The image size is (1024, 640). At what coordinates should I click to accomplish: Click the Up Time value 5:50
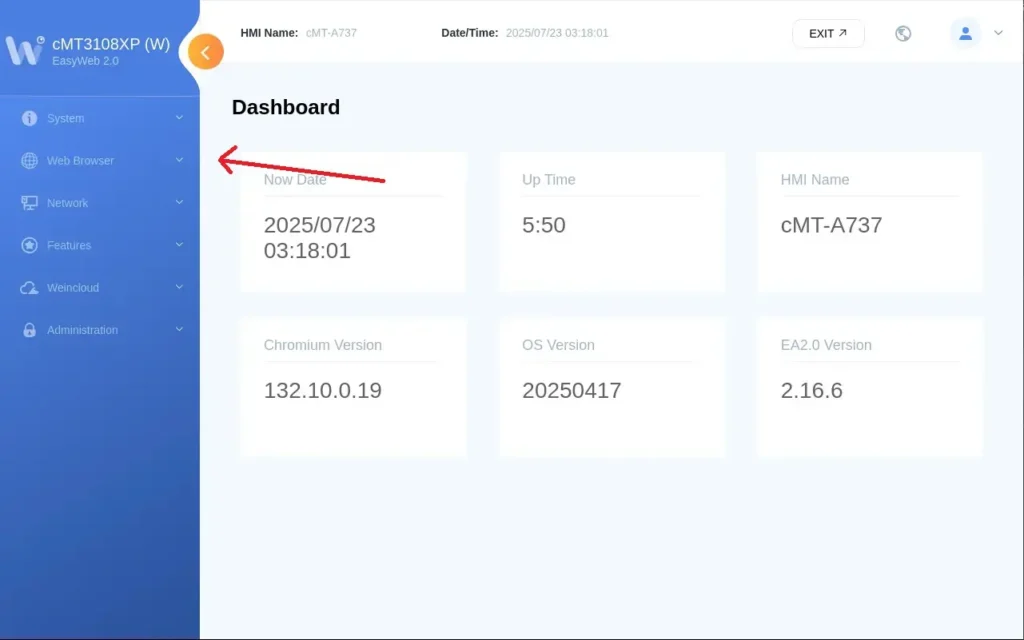[x=543, y=225]
